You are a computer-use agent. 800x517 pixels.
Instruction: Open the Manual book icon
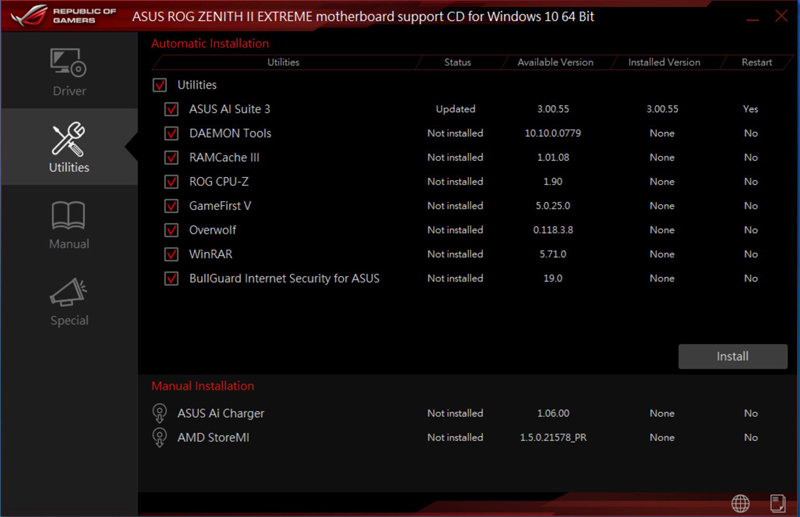point(68,215)
